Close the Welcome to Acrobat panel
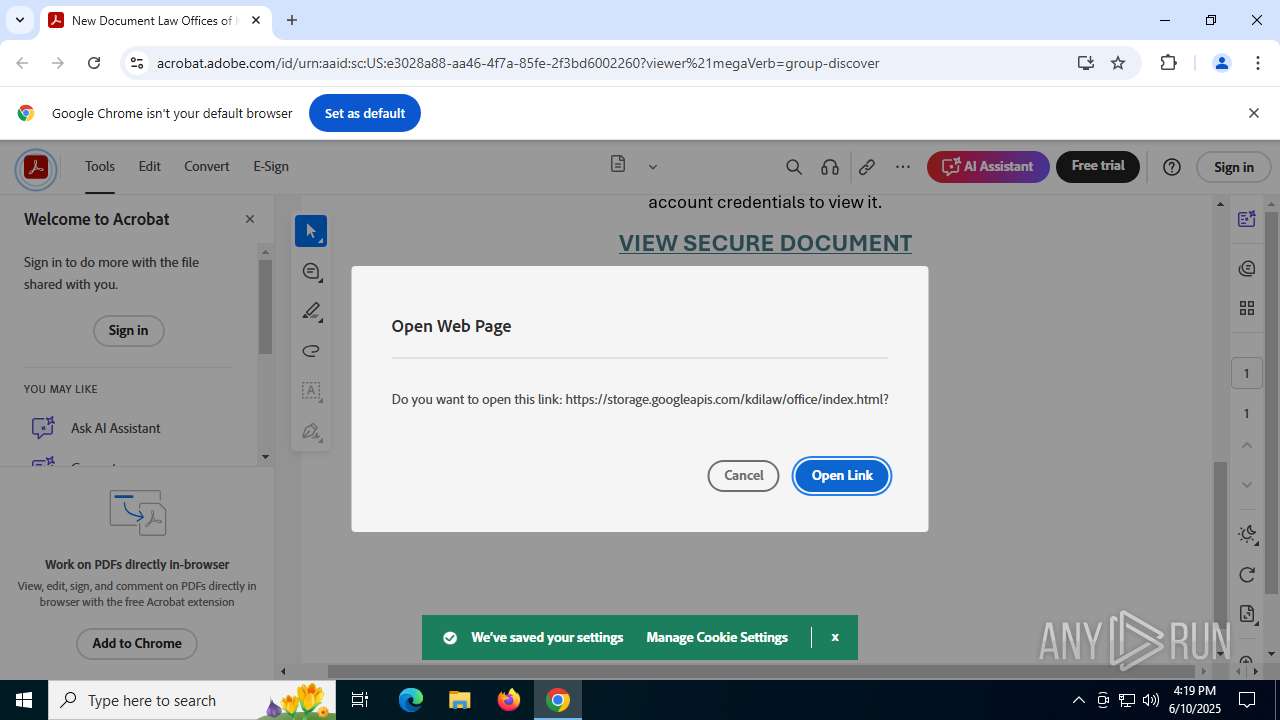 tap(250, 219)
